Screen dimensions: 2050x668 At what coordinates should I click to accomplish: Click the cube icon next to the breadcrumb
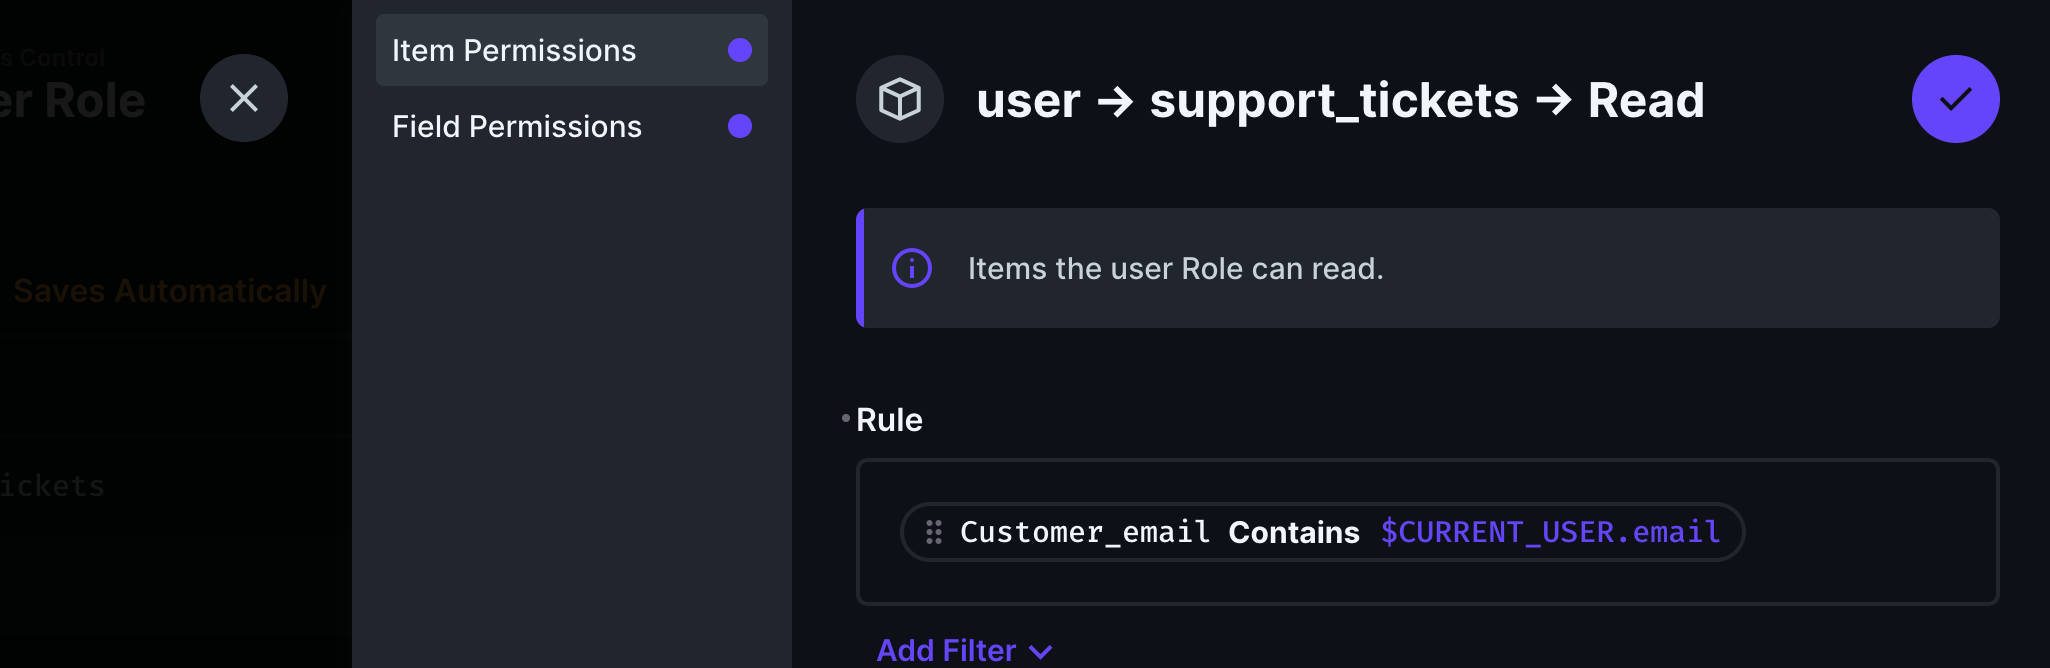tap(899, 99)
